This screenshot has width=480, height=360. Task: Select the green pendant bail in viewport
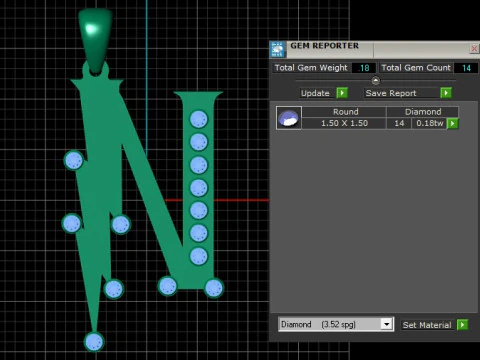click(95, 40)
